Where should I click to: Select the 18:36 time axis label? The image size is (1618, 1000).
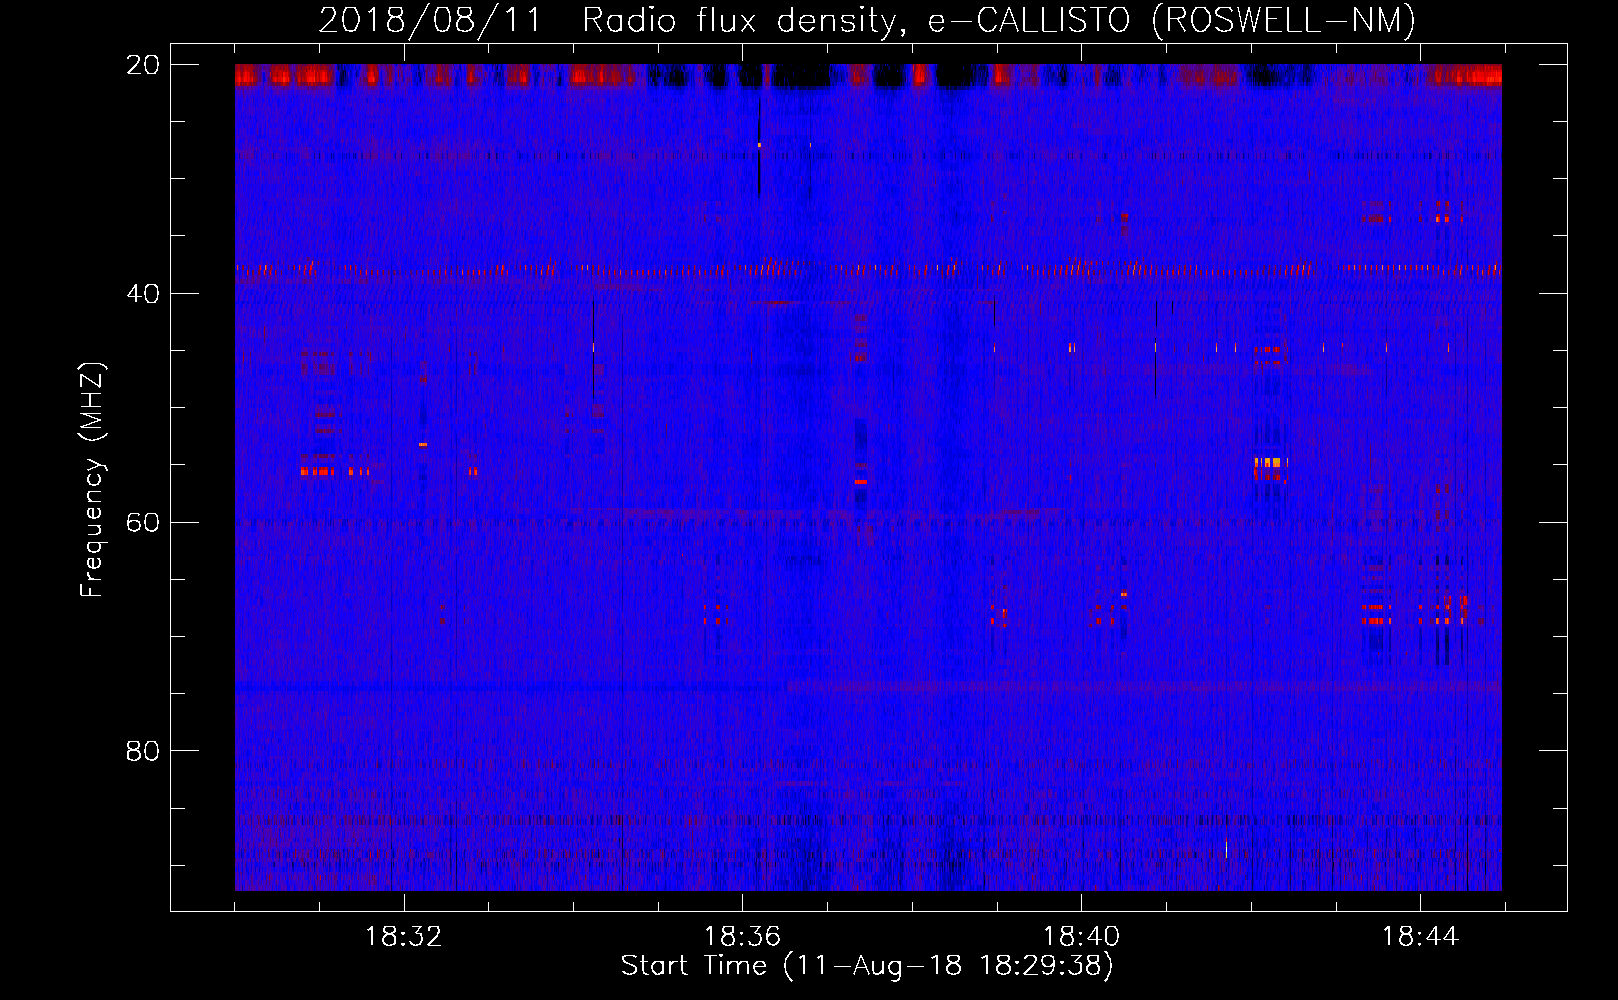(x=743, y=937)
